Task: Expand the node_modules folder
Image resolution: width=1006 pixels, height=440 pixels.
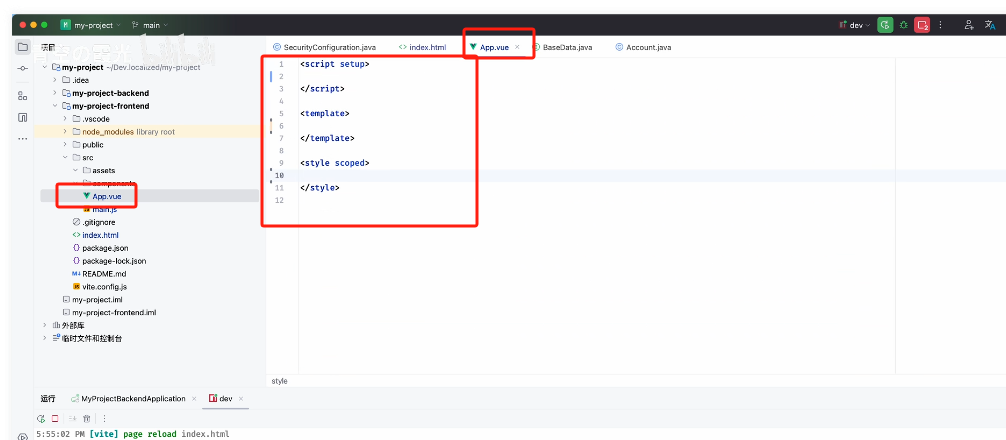Action: (65, 131)
